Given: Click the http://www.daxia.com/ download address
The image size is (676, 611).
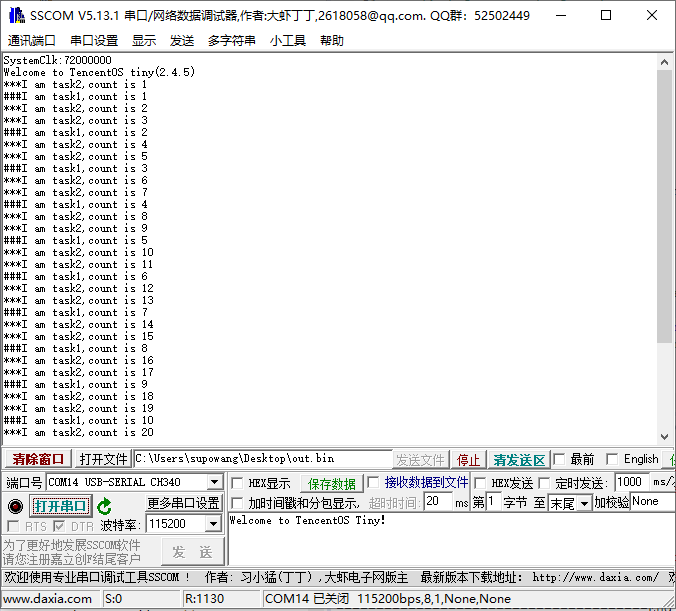Looking at the screenshot, I should click(x=595, y=577).
